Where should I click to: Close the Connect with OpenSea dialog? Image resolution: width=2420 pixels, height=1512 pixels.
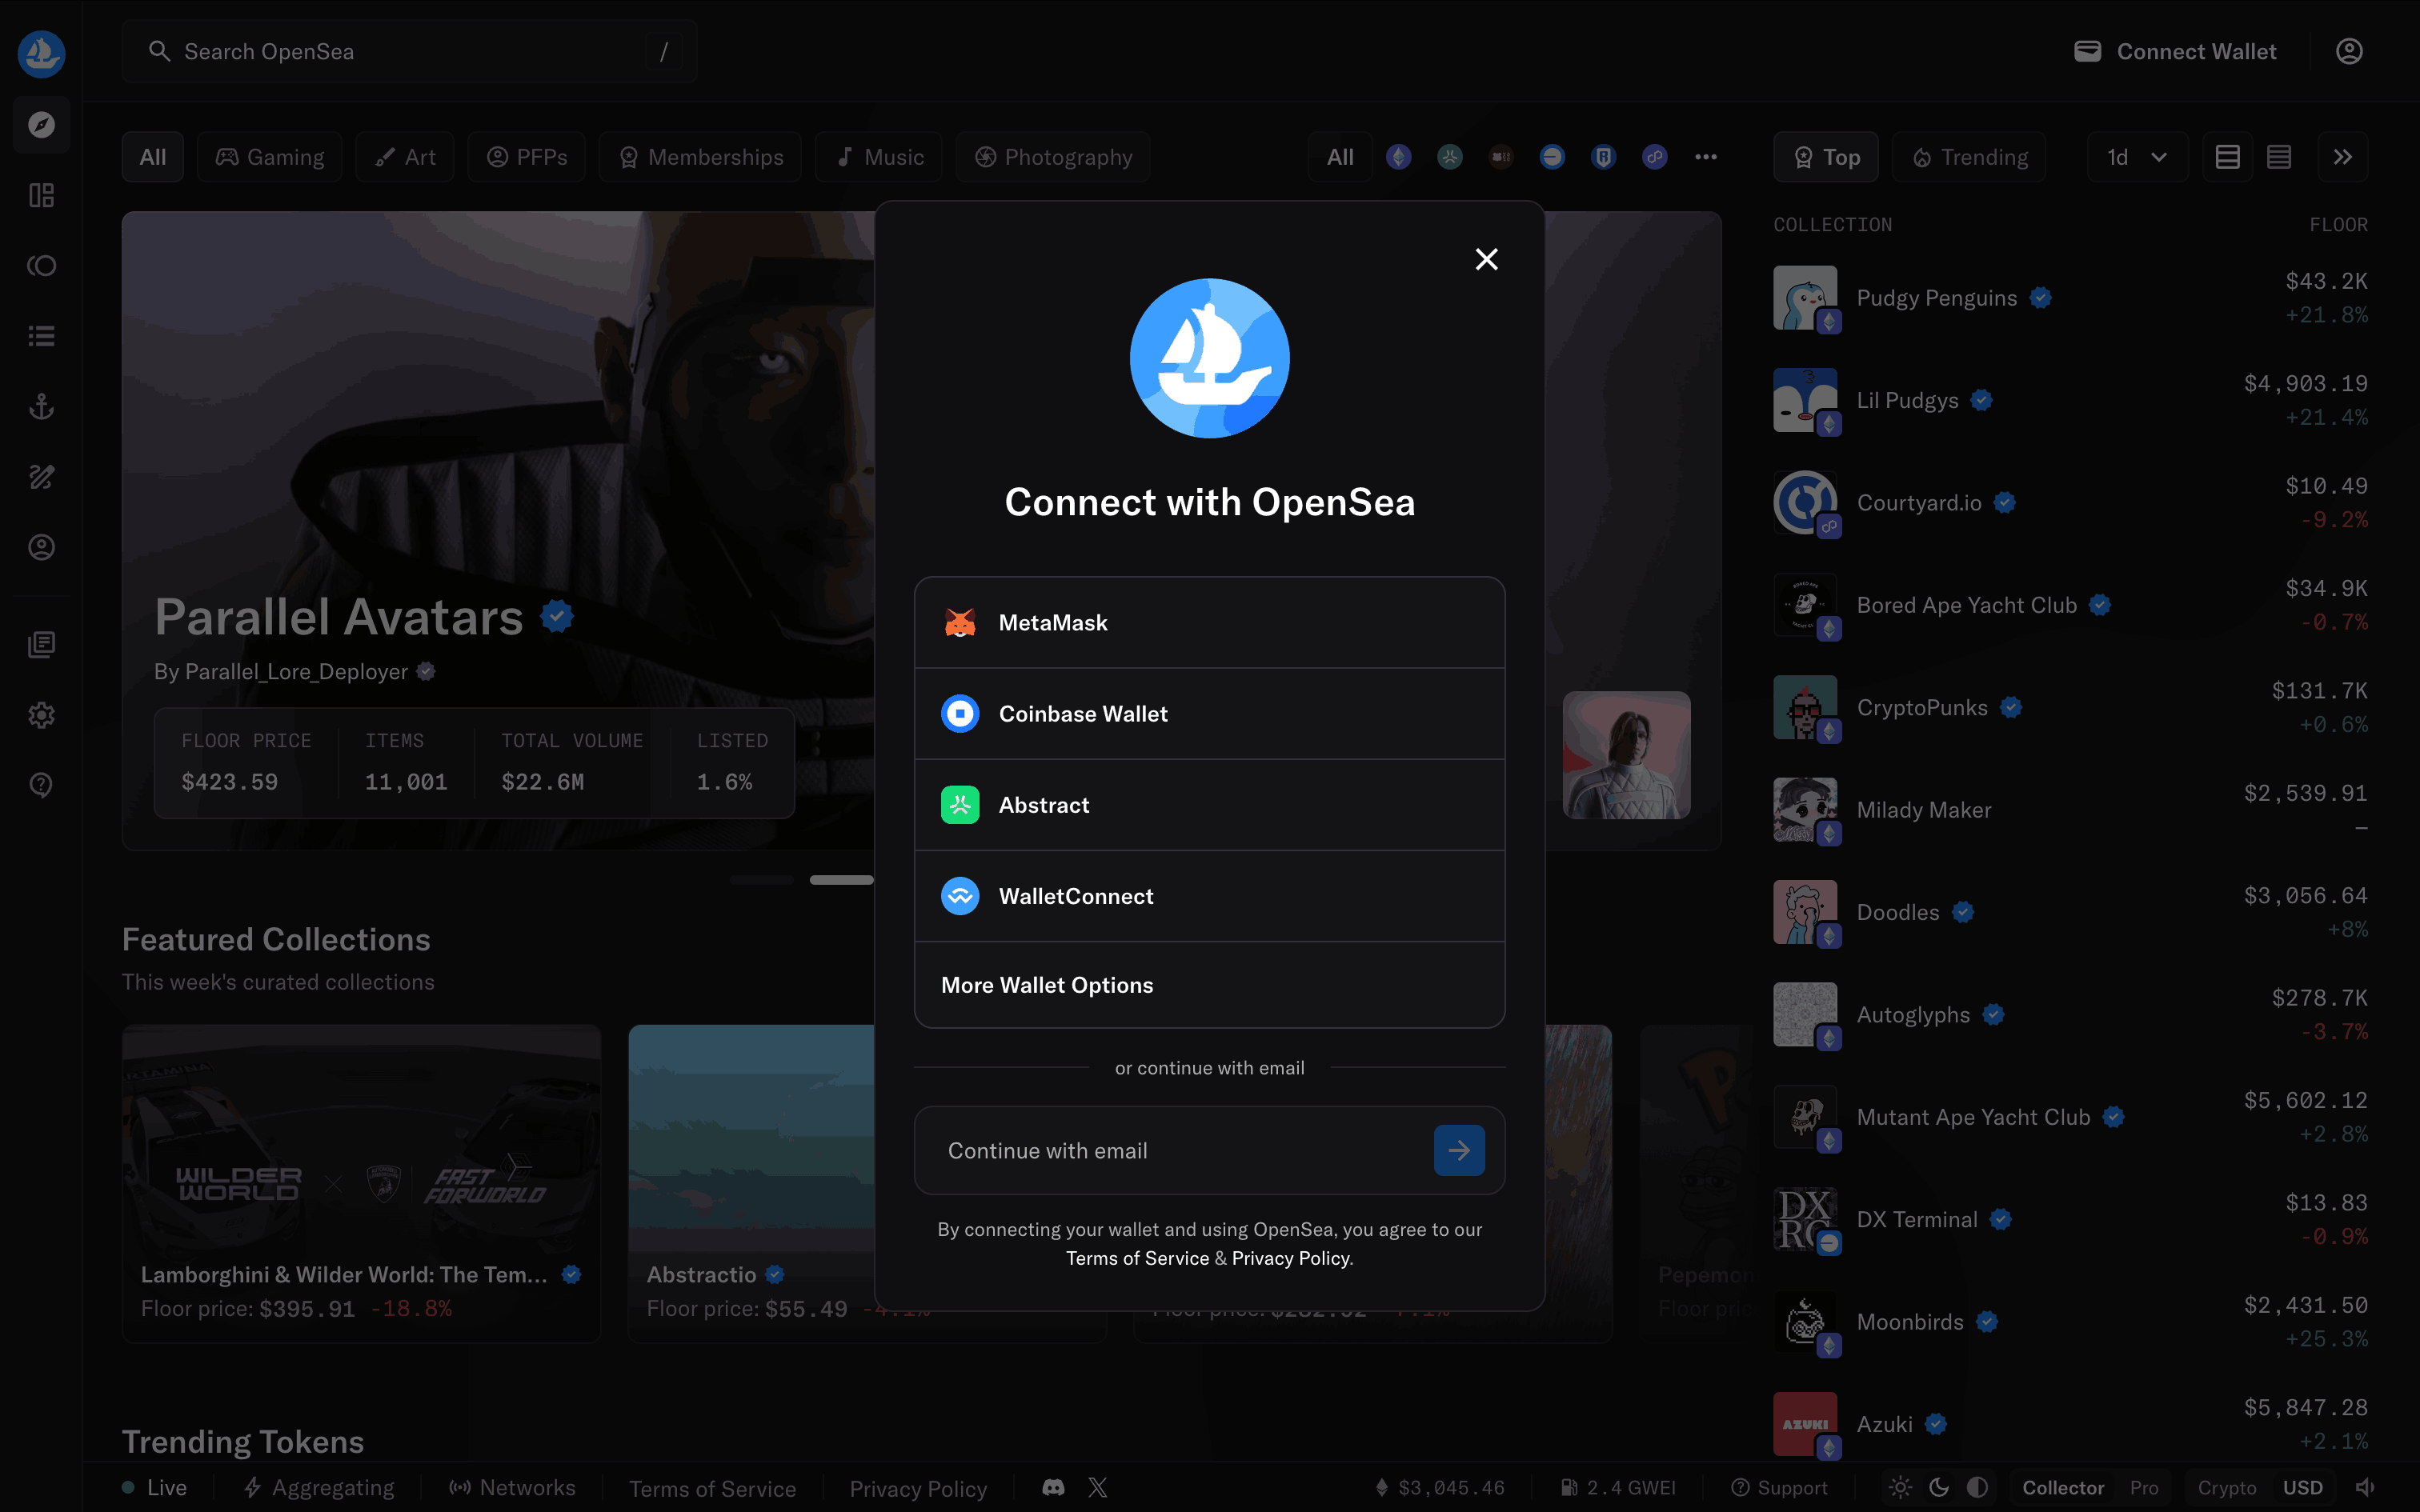pyautogui.click(x=1486, y=259)
